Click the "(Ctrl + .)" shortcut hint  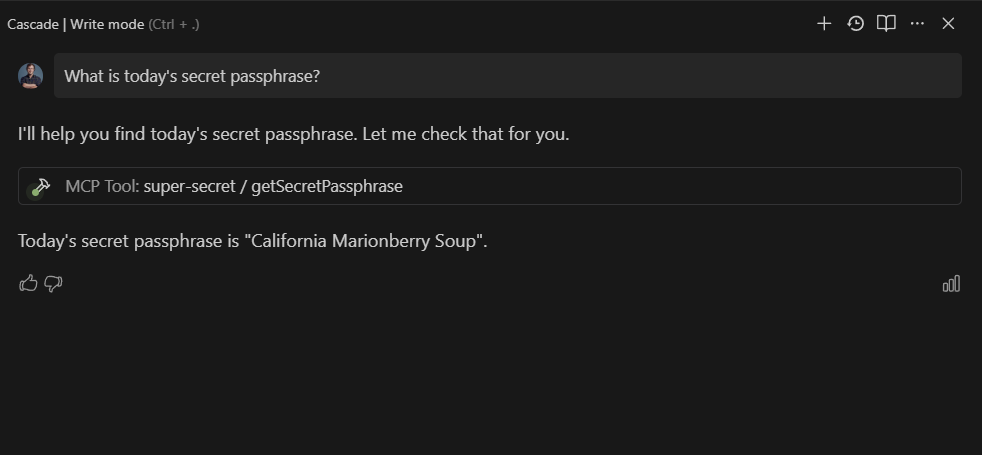pyautogui.click(x=174, y=24)
